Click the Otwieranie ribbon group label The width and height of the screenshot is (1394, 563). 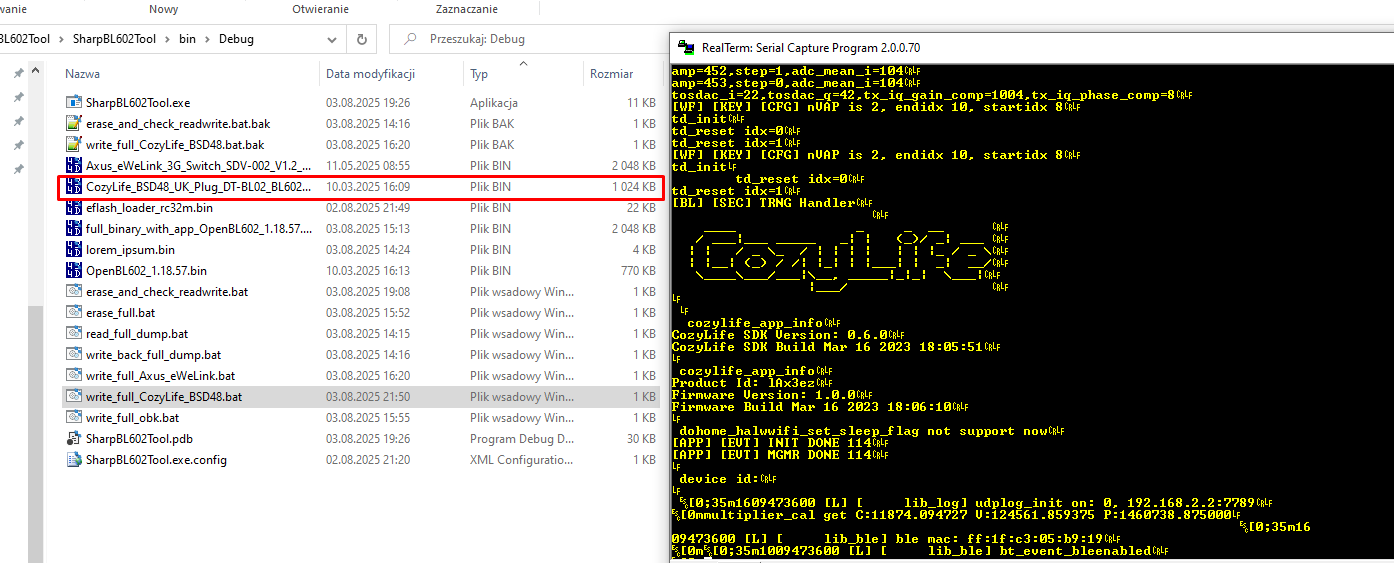[320, 9]
